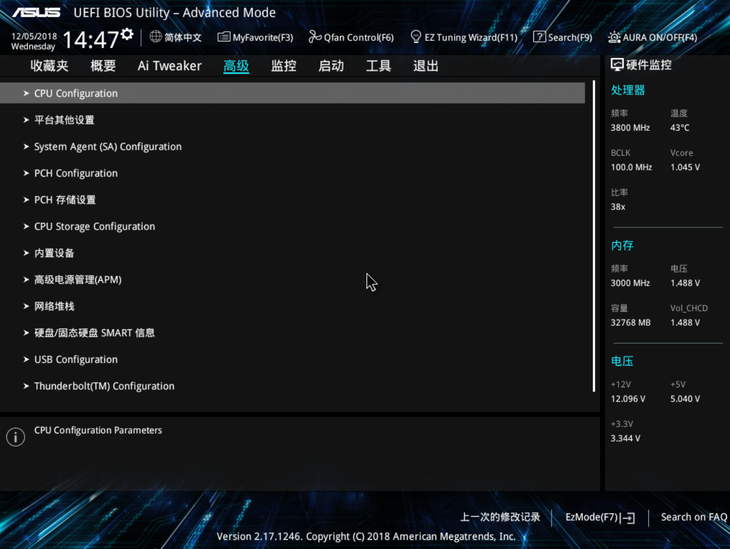Click +12V reading 12.096 V
The image size is (730, 549).
[628, 399]
